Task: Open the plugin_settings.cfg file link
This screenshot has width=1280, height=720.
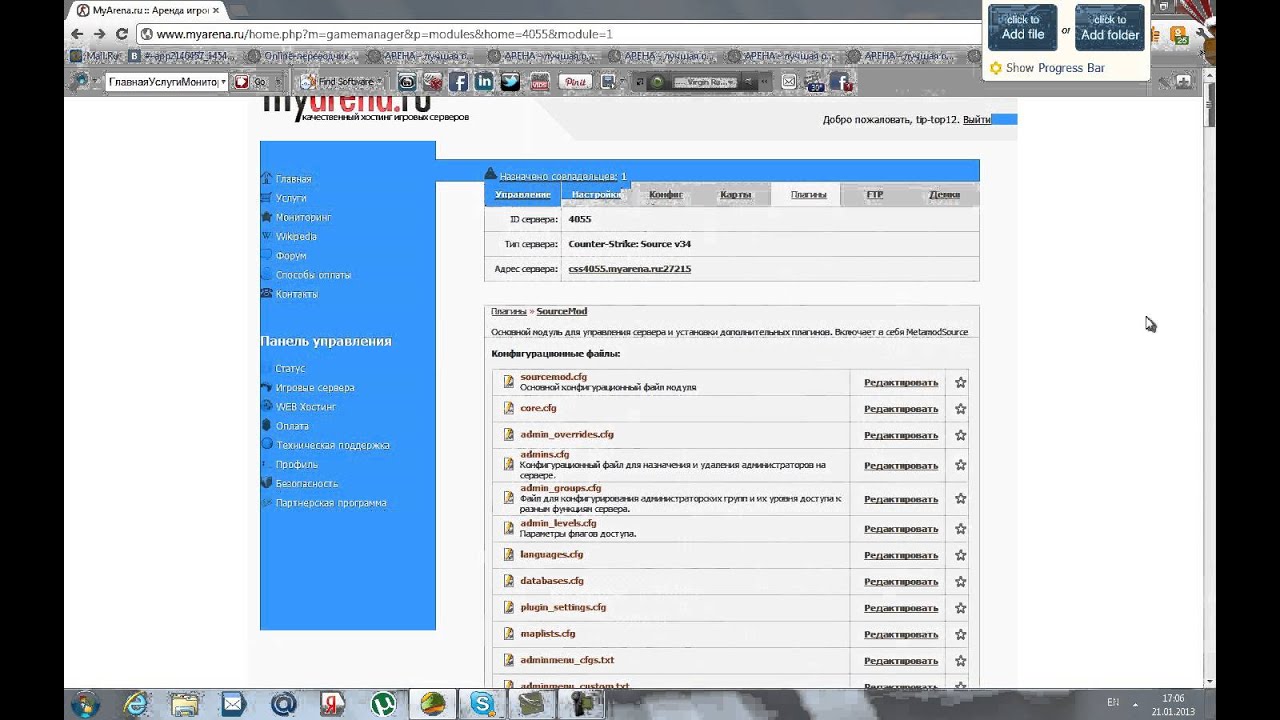Action: coord(563,607)
